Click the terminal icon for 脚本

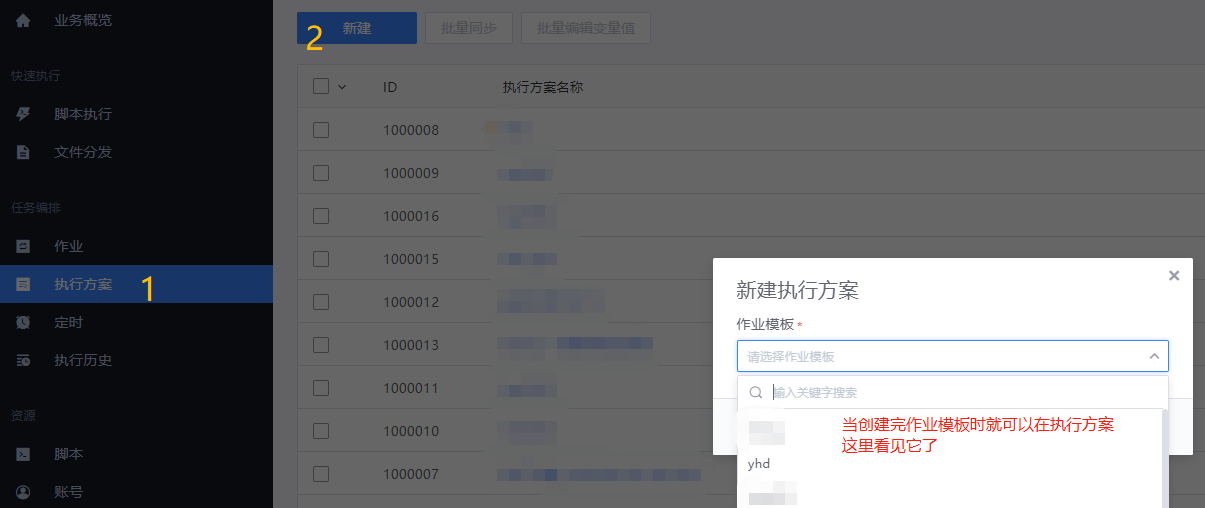(23, 454)
